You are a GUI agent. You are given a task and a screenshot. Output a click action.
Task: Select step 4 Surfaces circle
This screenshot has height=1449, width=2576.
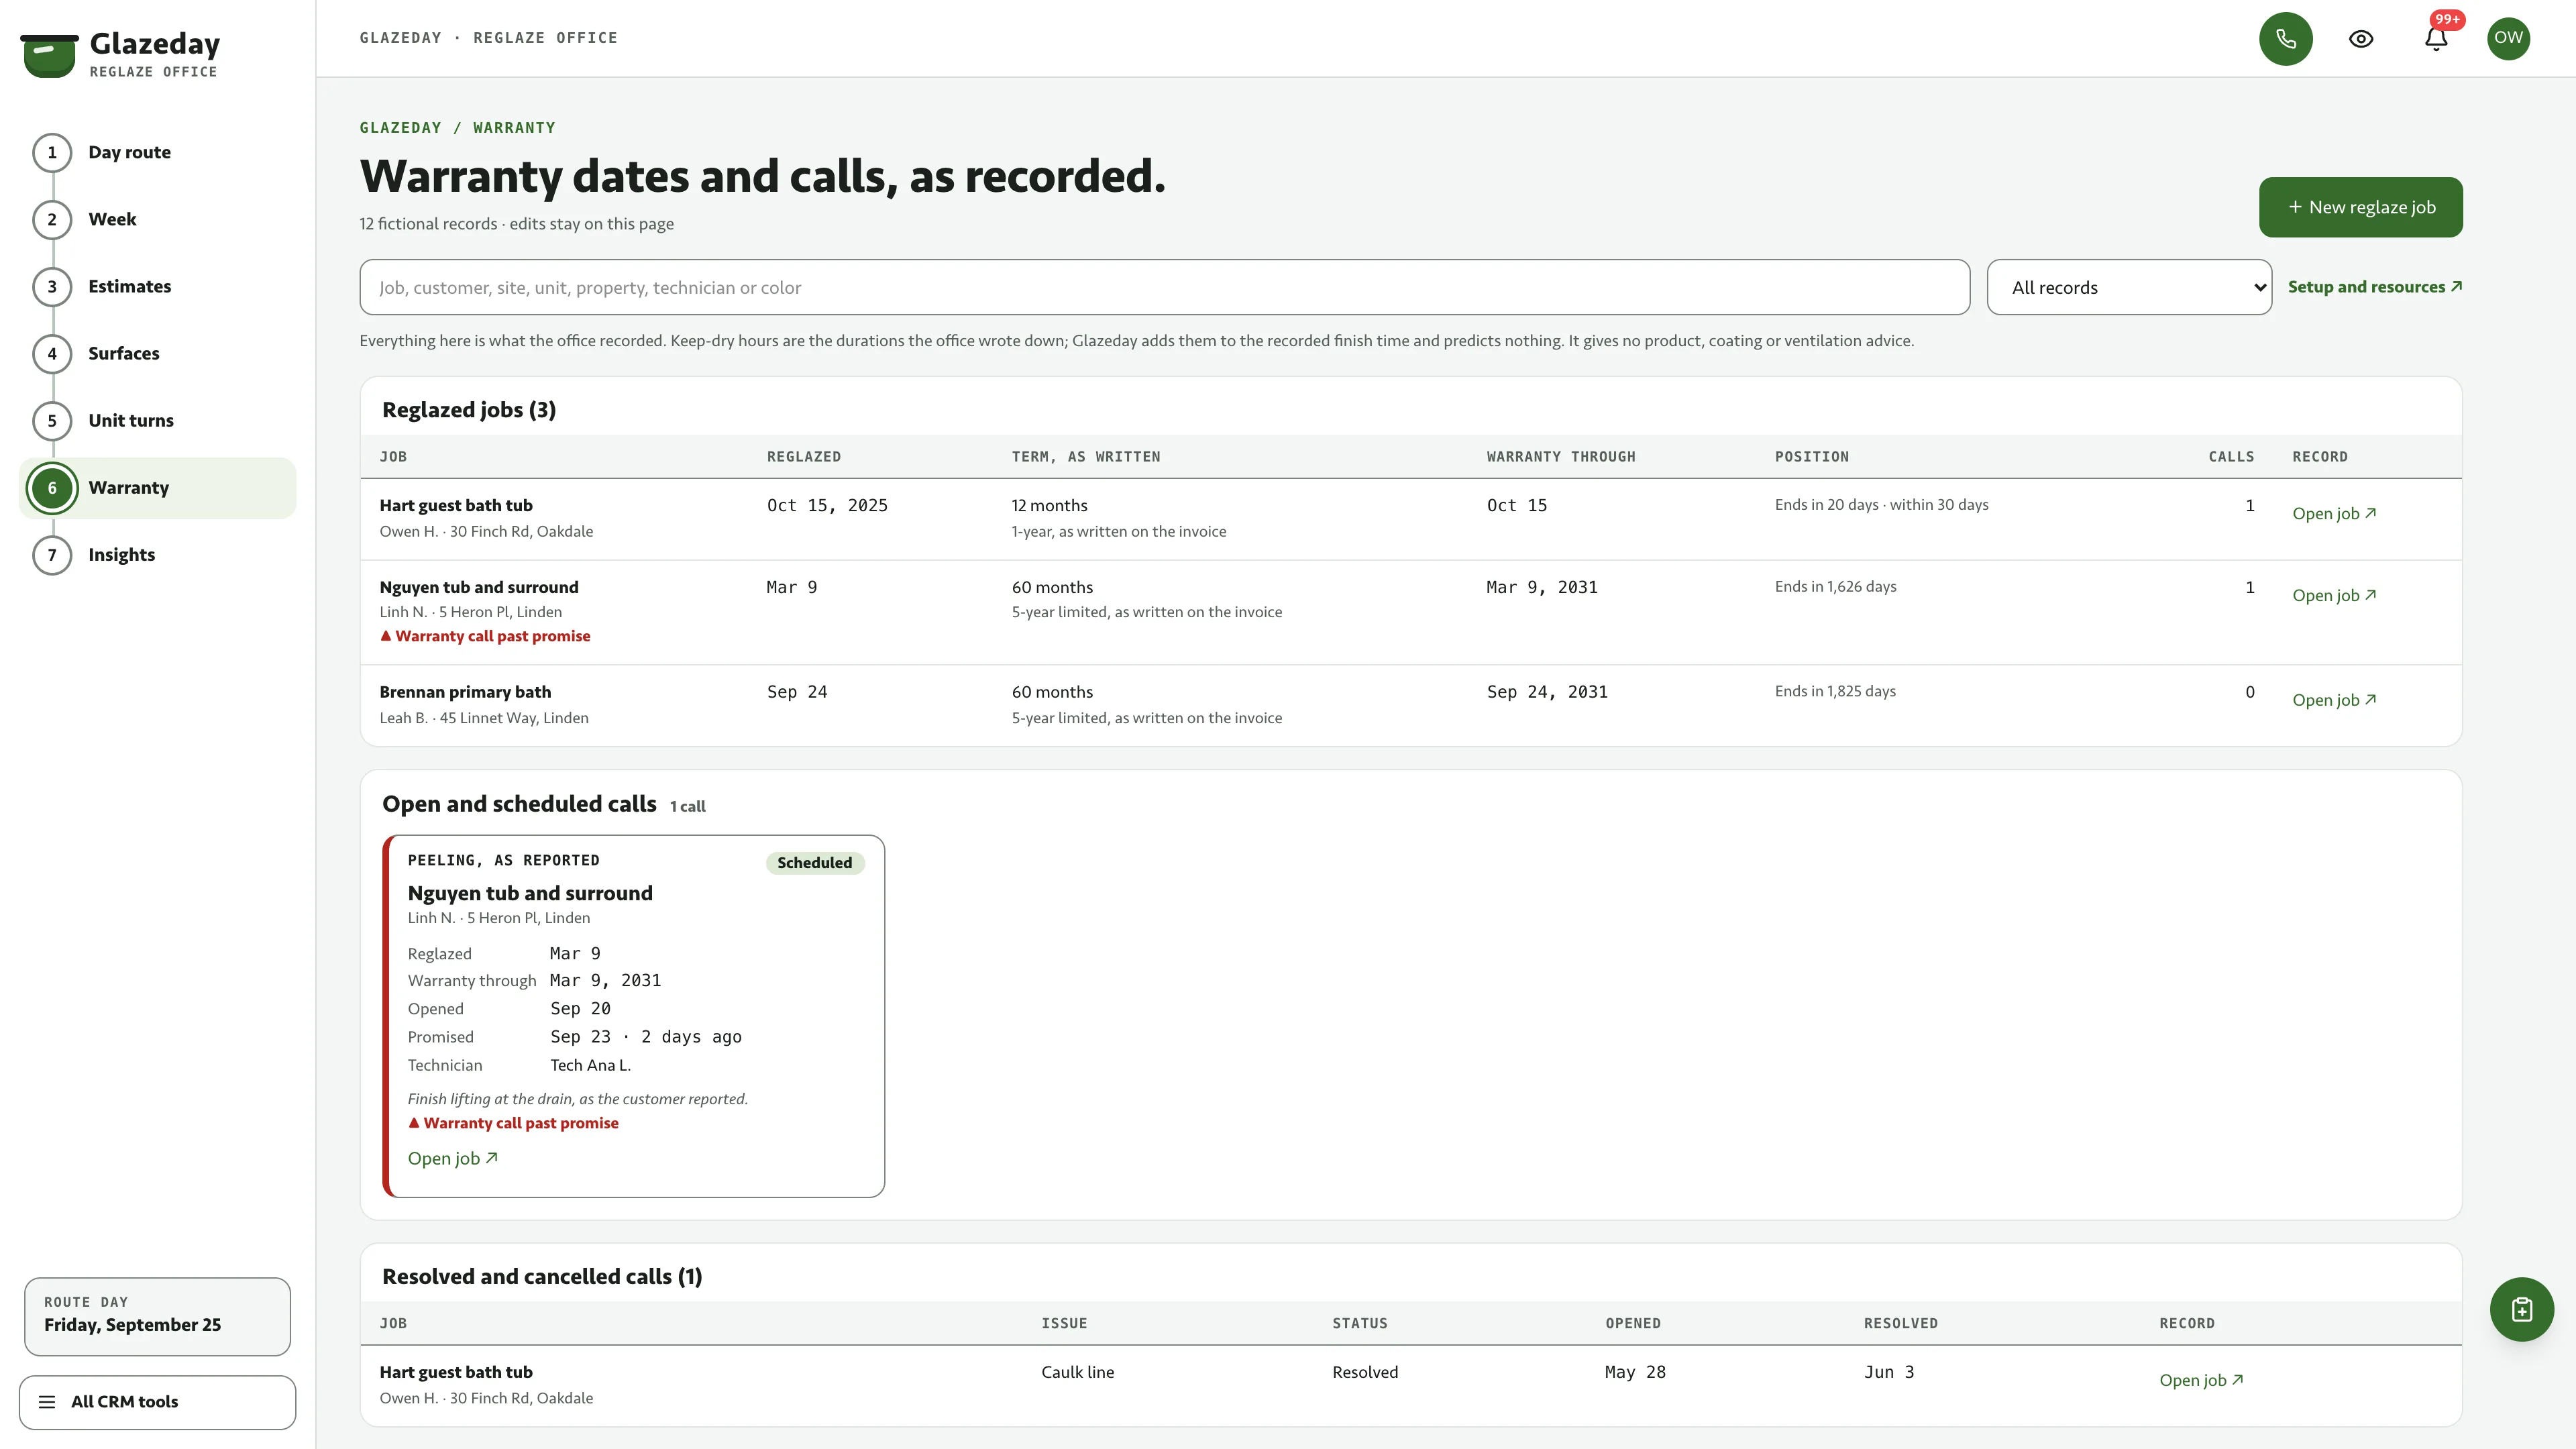pos(52,354)
